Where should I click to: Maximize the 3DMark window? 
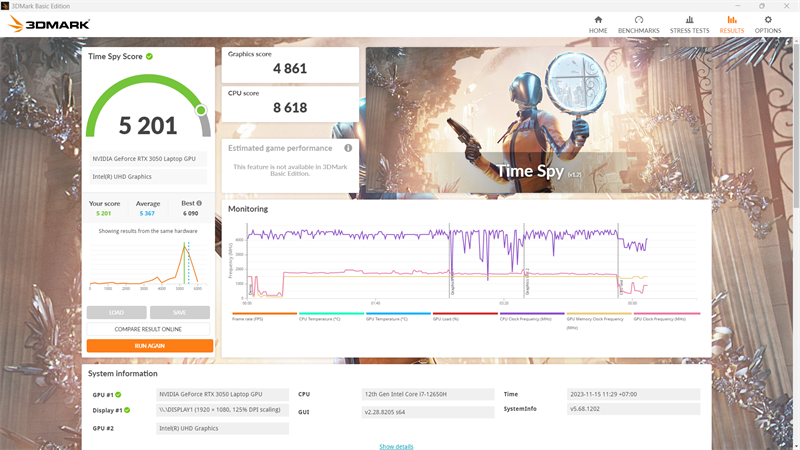tap(762, 6)
